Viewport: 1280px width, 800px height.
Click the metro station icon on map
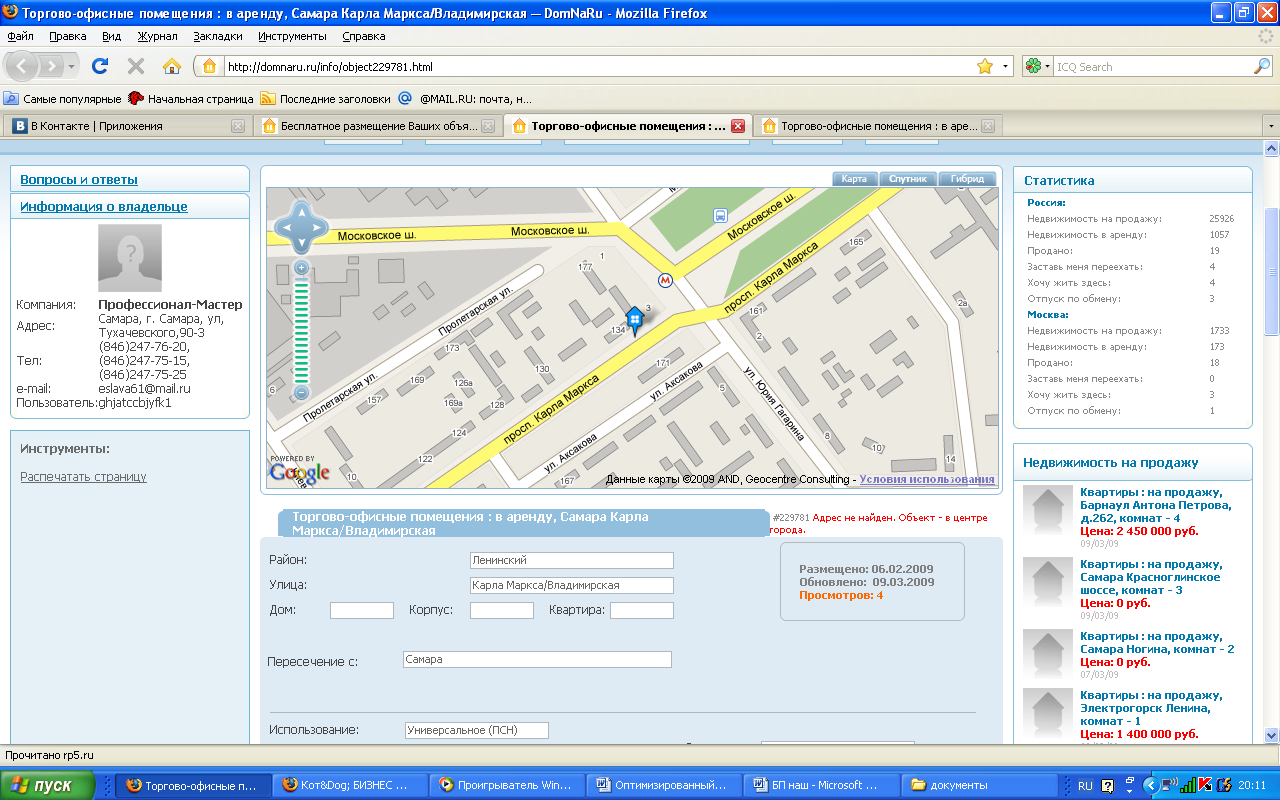(665, 281)
